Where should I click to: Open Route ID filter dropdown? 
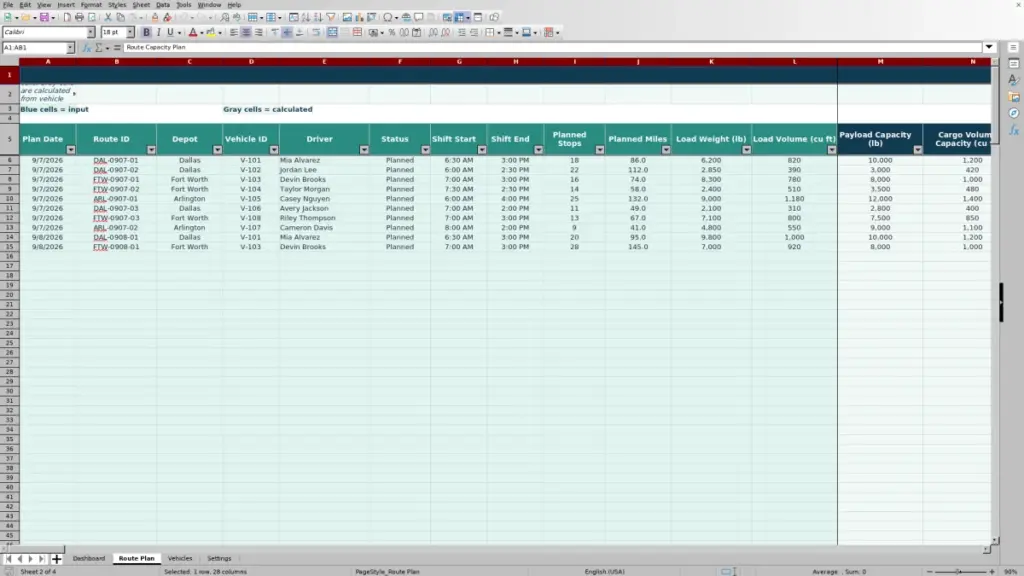tap(151, 150)
